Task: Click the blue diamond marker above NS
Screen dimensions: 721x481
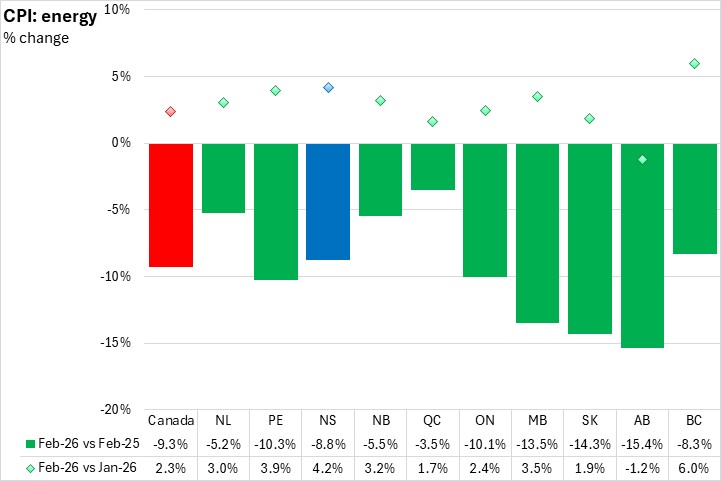Action: click(x=328, y=88)
